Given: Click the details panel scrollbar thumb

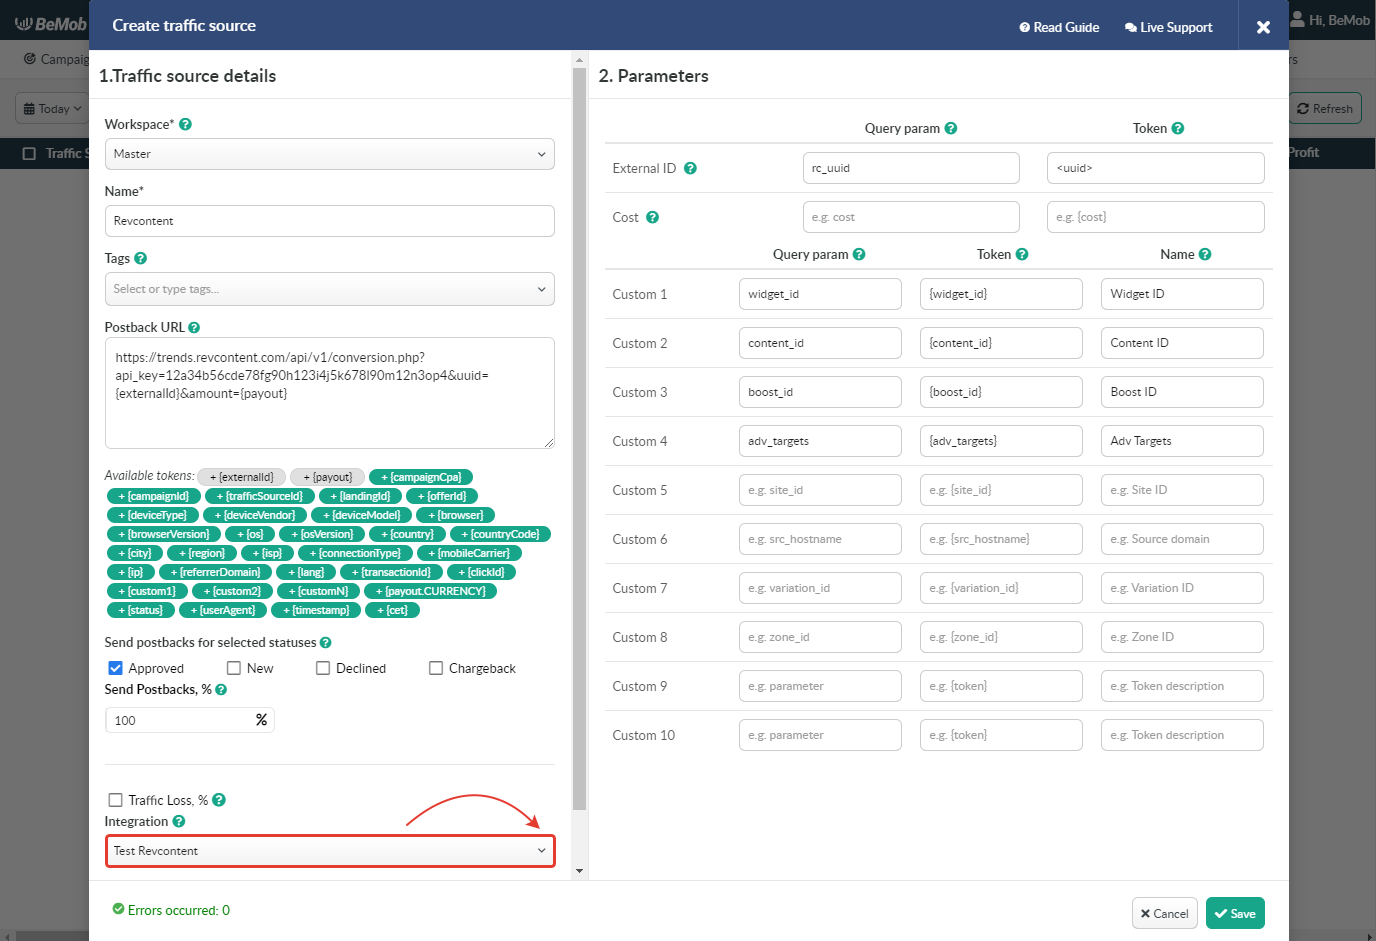Looking at the screenshot, I should point(579,440).
